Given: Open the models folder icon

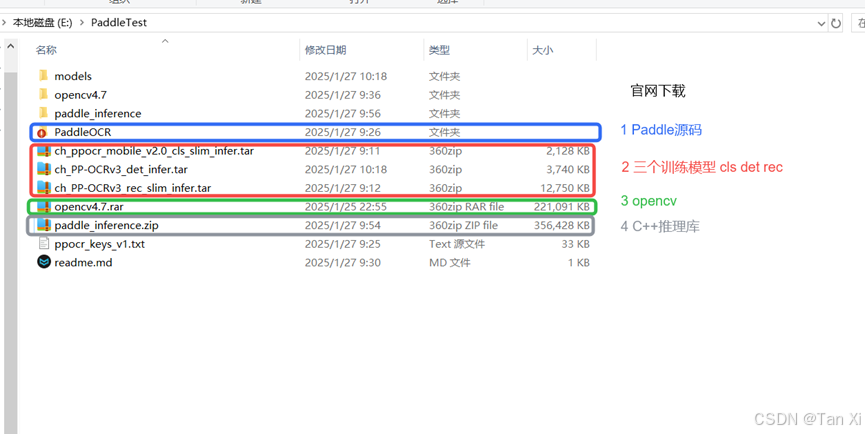Looking at the screenshot, I should pyautogui.click(x=44, y=76).
